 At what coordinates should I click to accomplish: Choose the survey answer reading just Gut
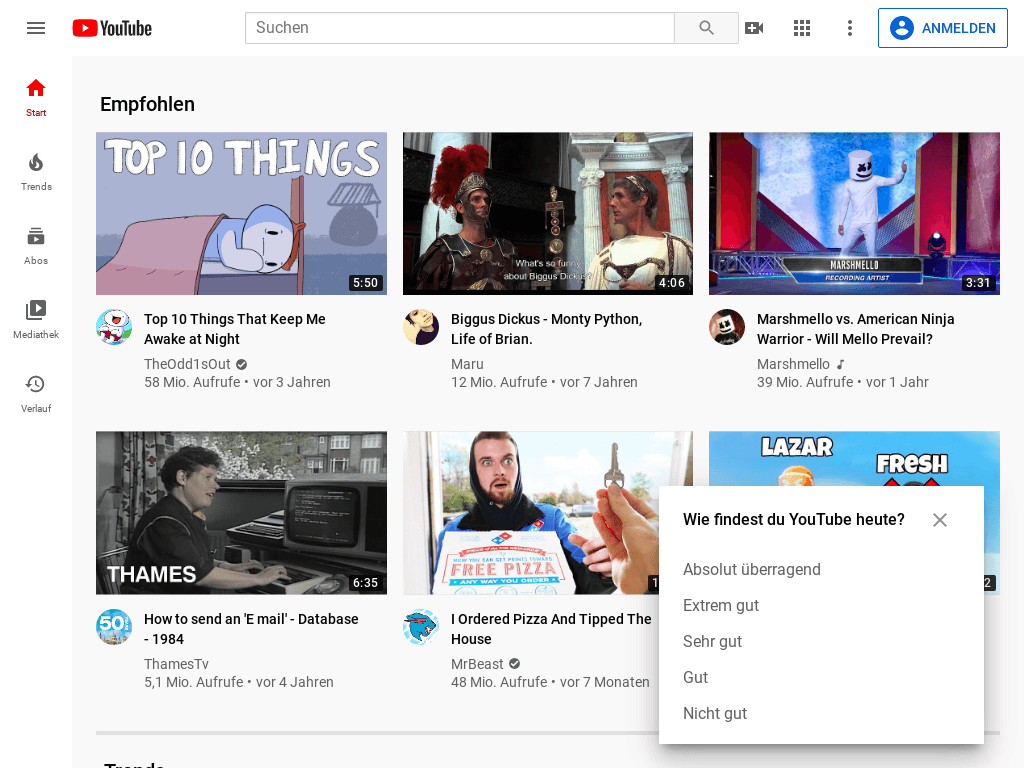pos(696,677)
